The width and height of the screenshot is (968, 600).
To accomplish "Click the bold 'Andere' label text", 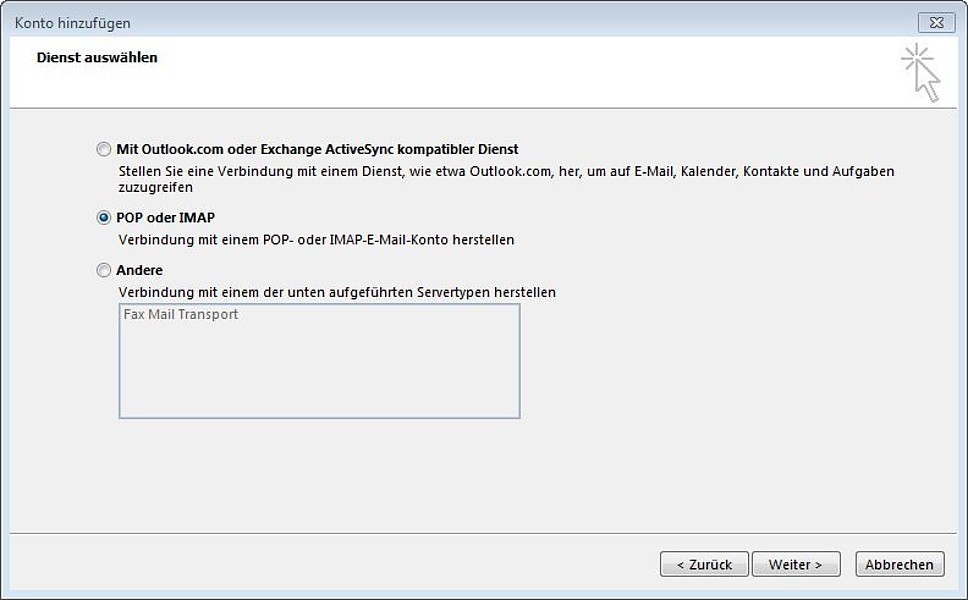I will tap(140, 270).
